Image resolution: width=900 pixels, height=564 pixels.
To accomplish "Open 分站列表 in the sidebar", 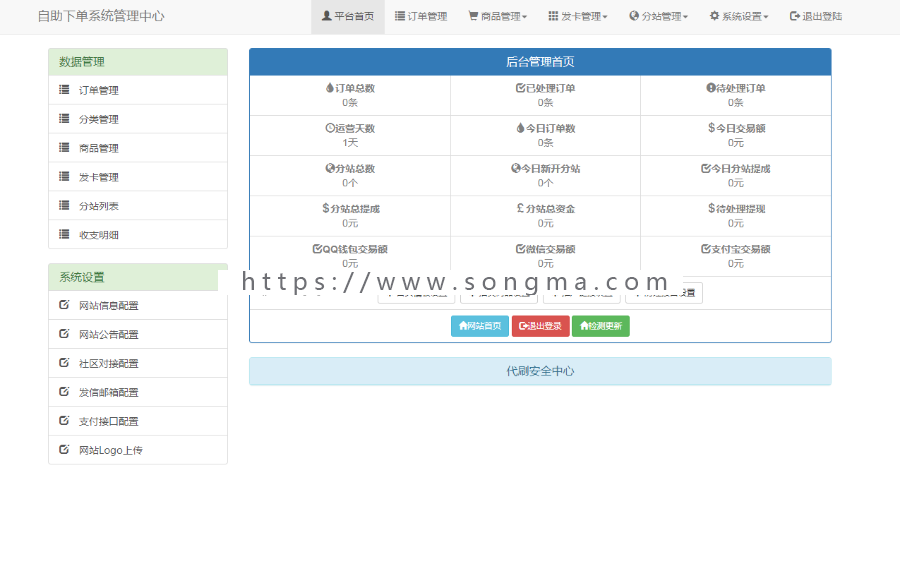I will [x=138, y=205].
